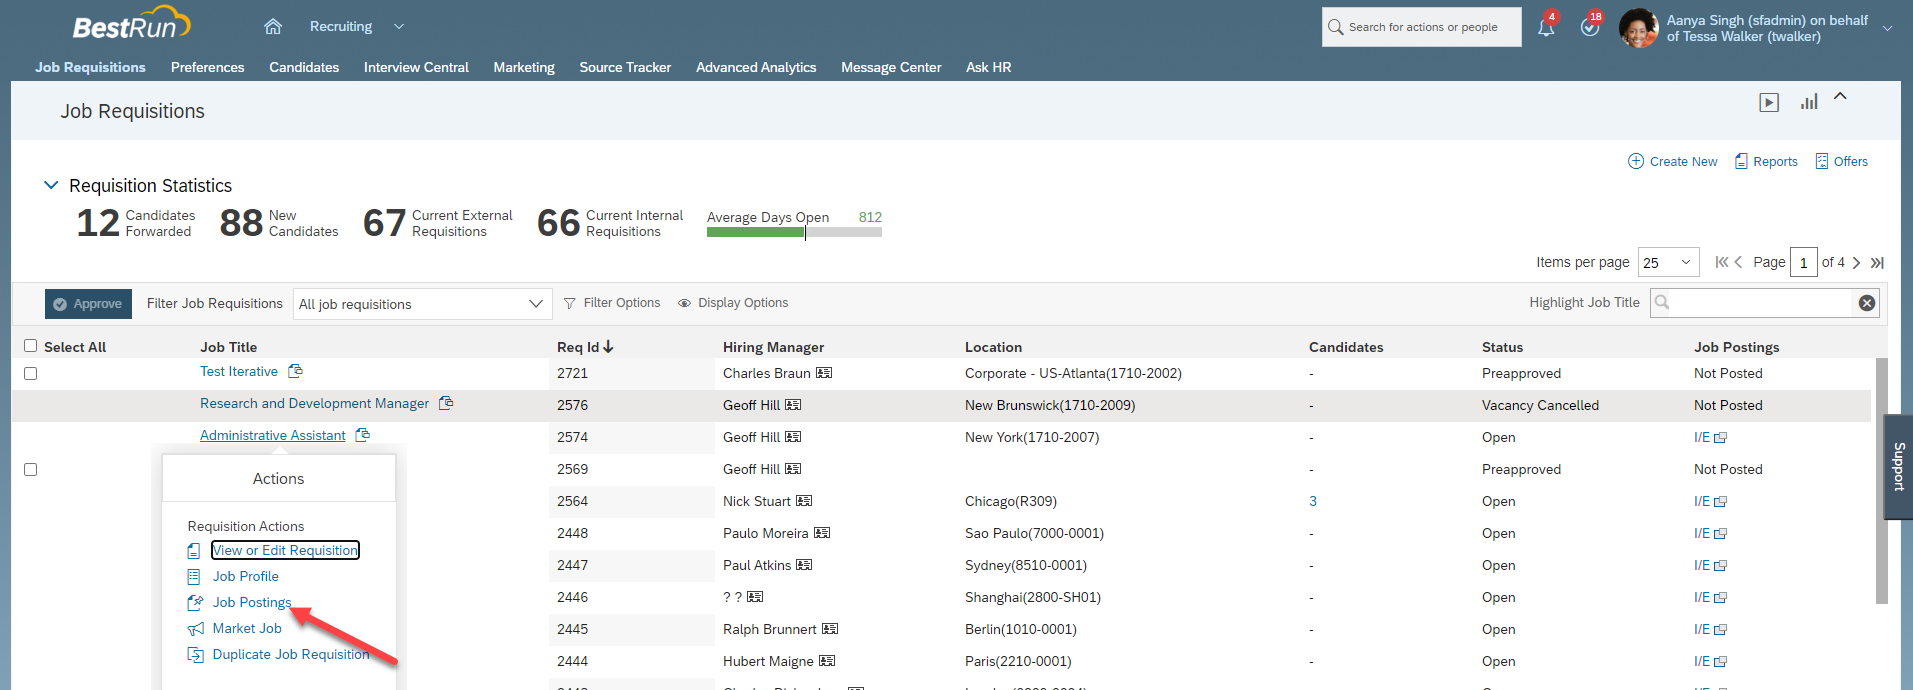Image resolution: width=1913 pixels, height=690 pixels.
Task: Open the user account dropdown chevron
Action: pyautogui.click(x=1888, y=28)
